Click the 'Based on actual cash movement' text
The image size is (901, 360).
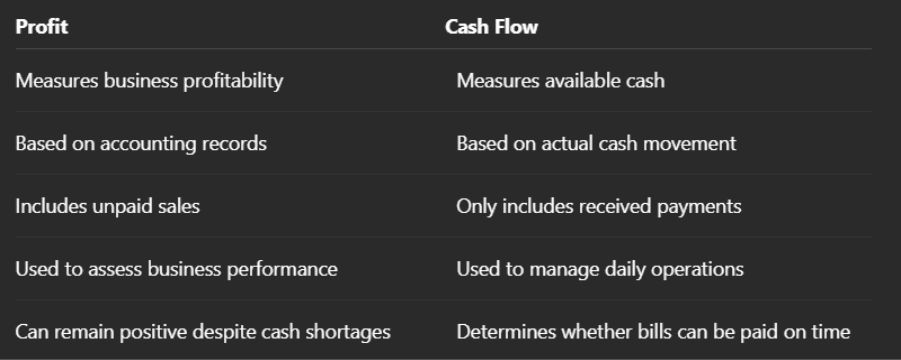596,144
